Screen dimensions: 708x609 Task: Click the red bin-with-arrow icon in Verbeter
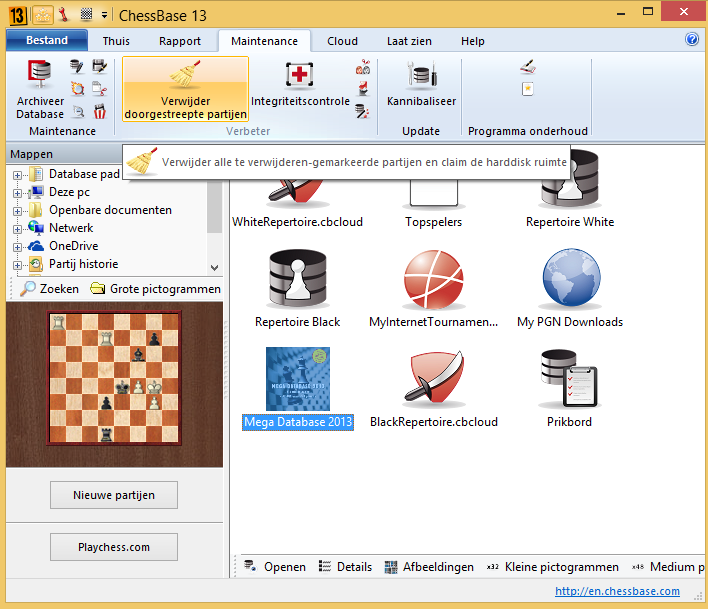click(363, 88)
